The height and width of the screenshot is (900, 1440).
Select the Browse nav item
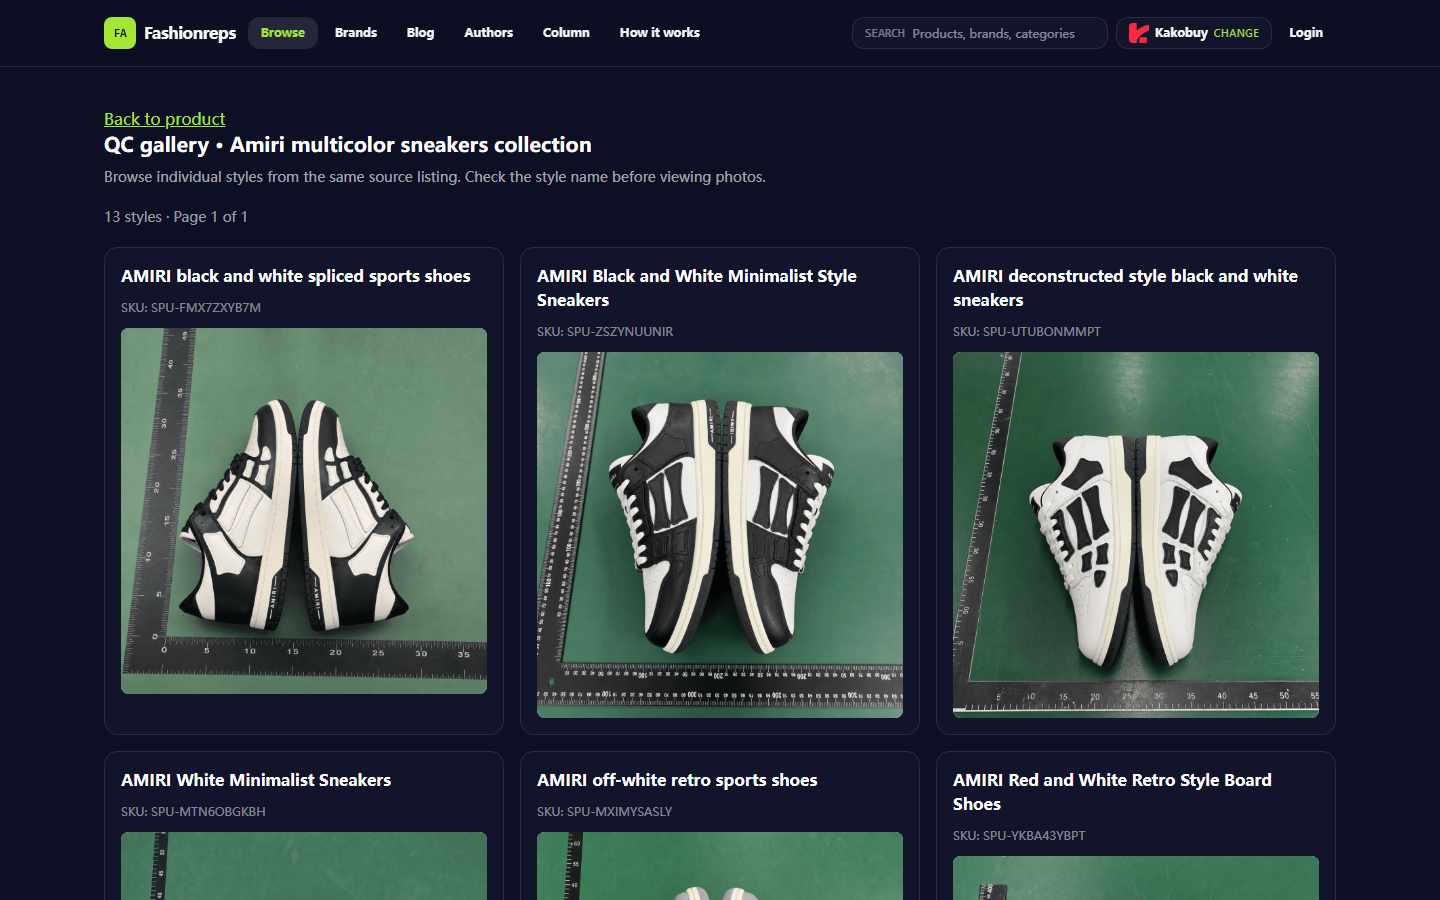coord(283,33)
